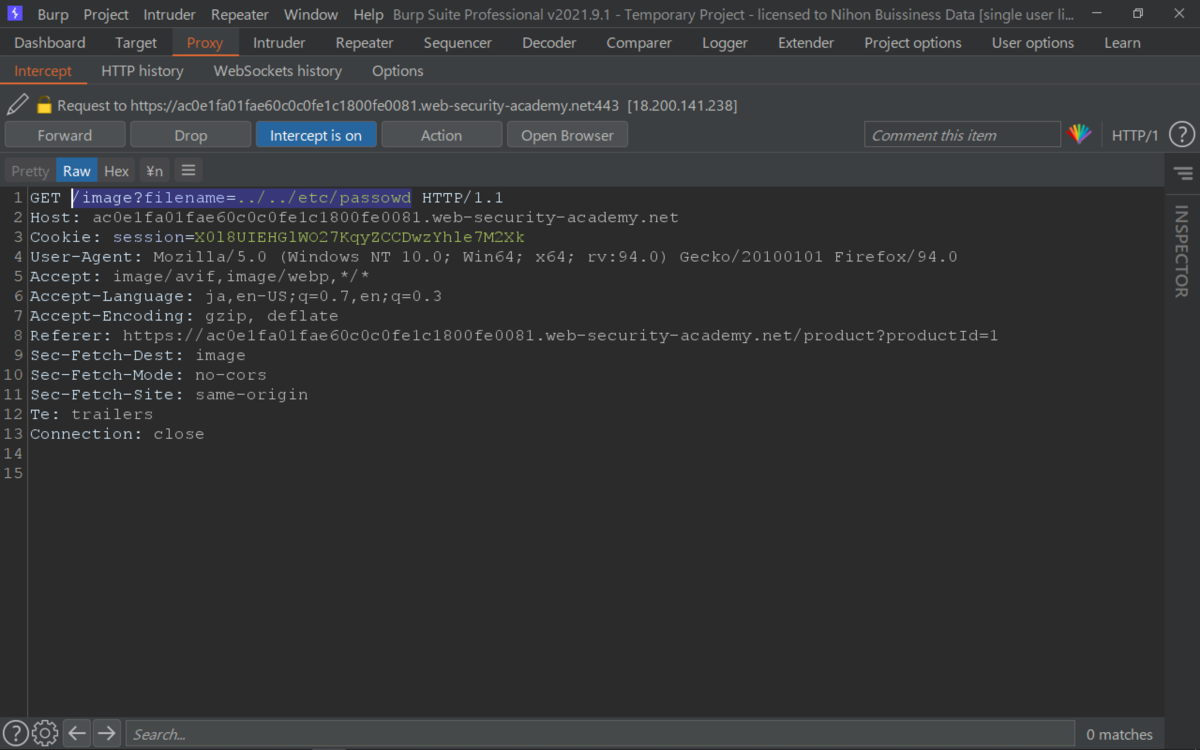Click the Comment this item field

(x=962, y=135)
